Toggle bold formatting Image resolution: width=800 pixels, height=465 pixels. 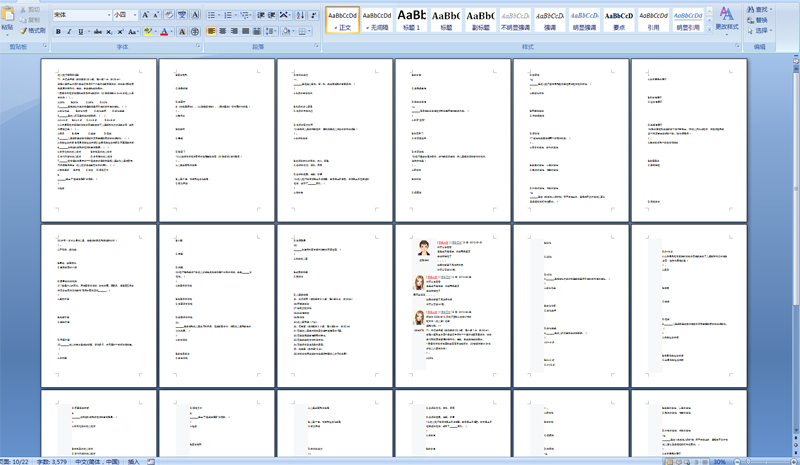click(58, 32)
